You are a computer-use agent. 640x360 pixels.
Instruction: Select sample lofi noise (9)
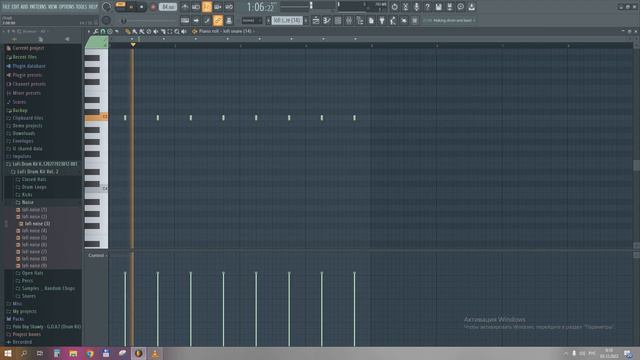click(x=34, y=266)
